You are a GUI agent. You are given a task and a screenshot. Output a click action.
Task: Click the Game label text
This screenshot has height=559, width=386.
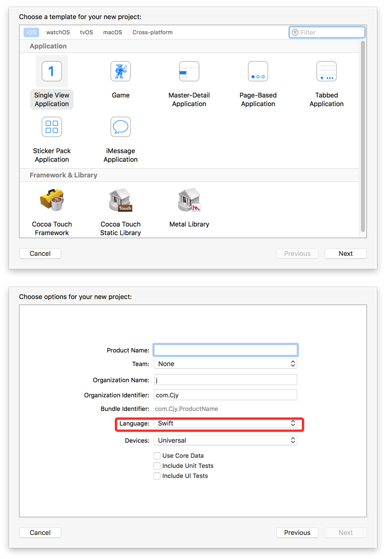[120, 95]
